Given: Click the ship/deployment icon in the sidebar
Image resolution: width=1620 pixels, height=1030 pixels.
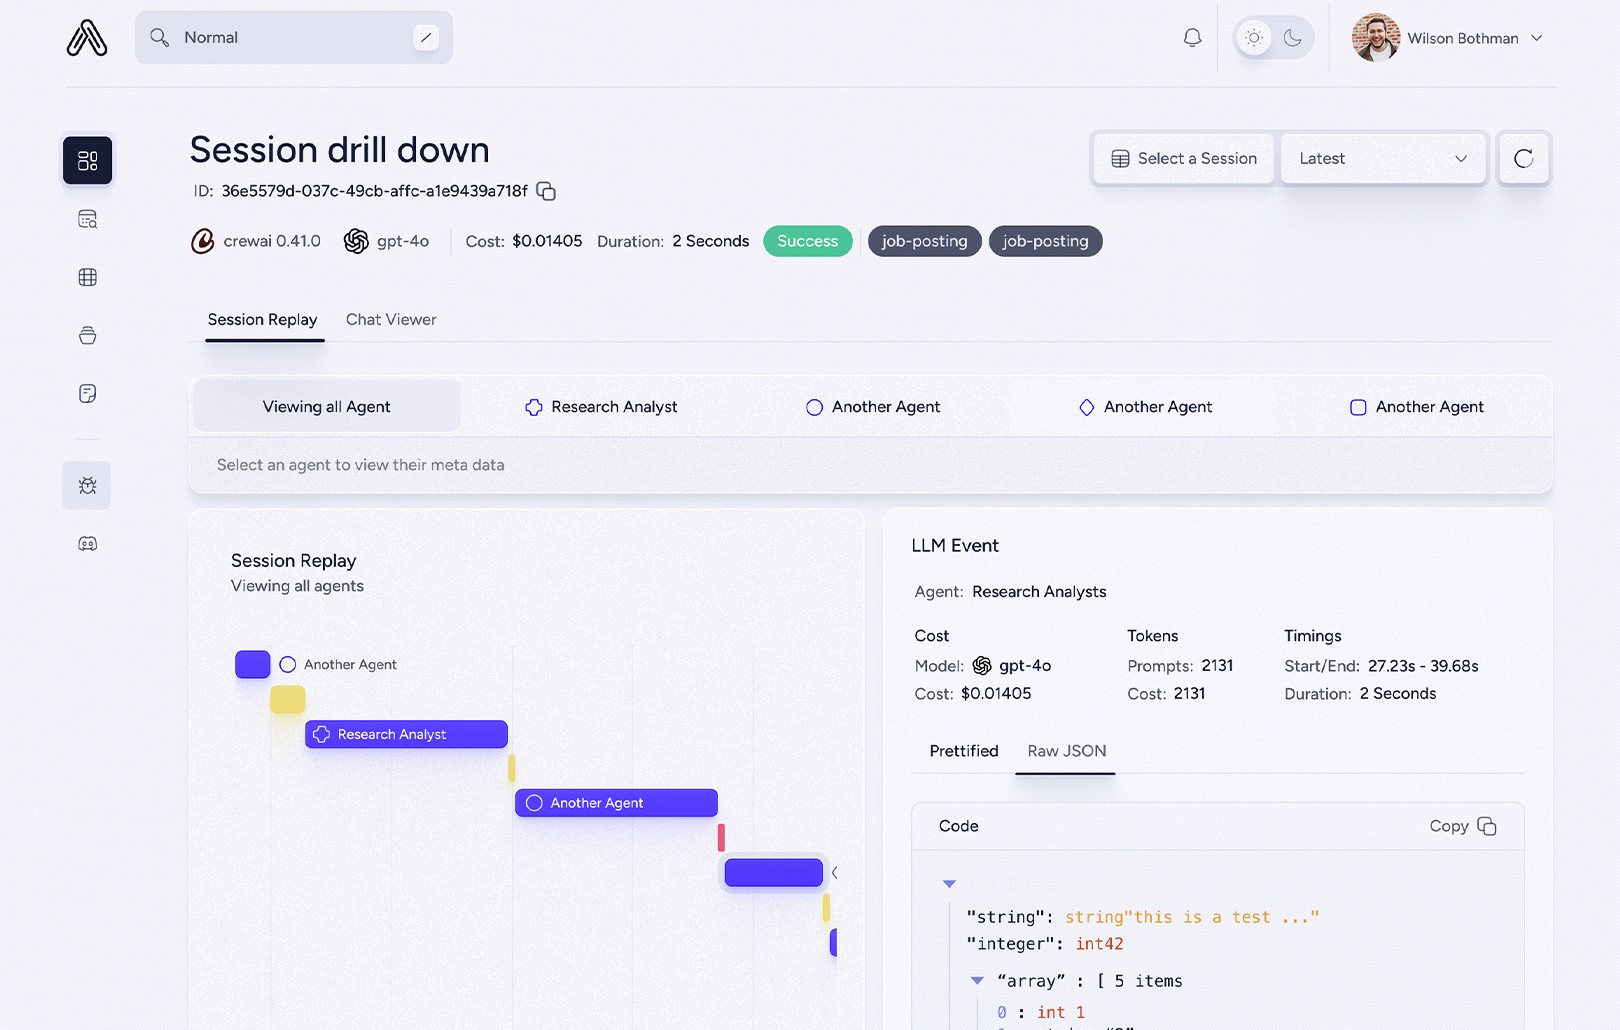Looking at the screenshot, I should pos(87,335).
